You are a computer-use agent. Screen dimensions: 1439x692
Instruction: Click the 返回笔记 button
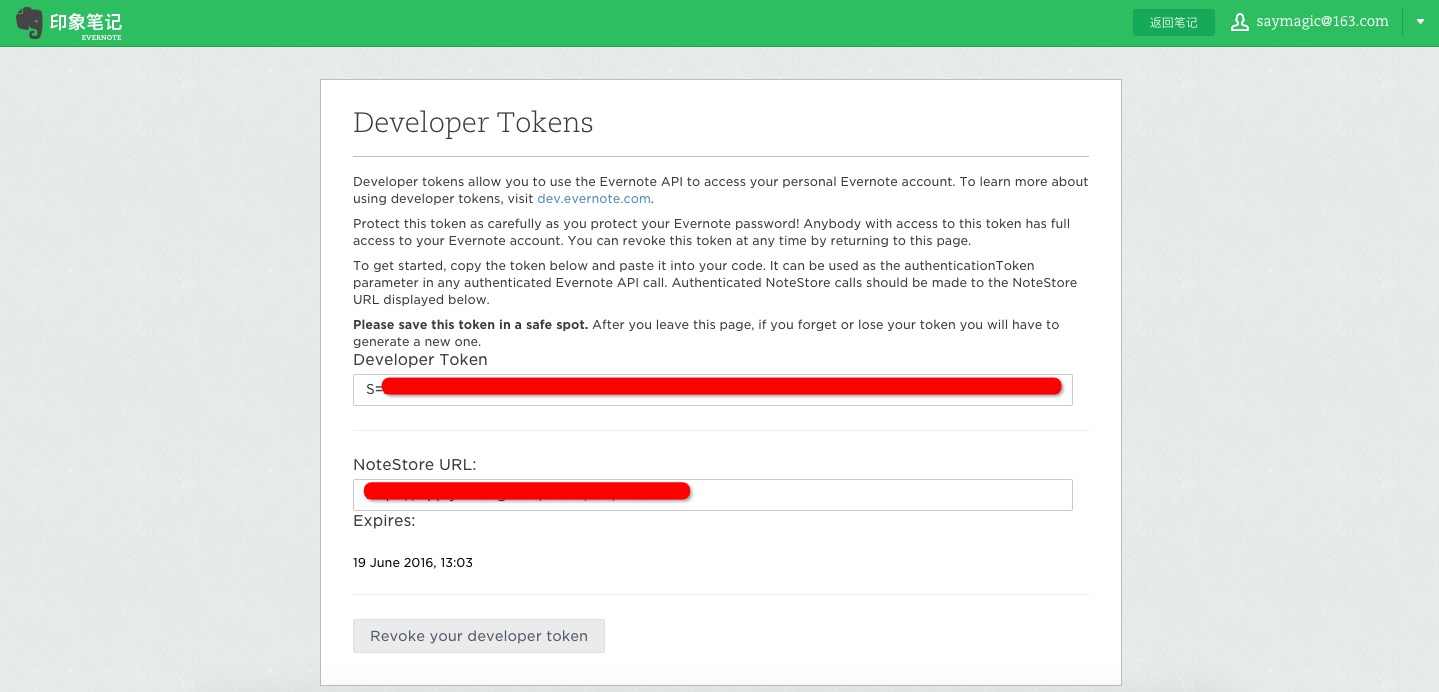point(1173,22)
